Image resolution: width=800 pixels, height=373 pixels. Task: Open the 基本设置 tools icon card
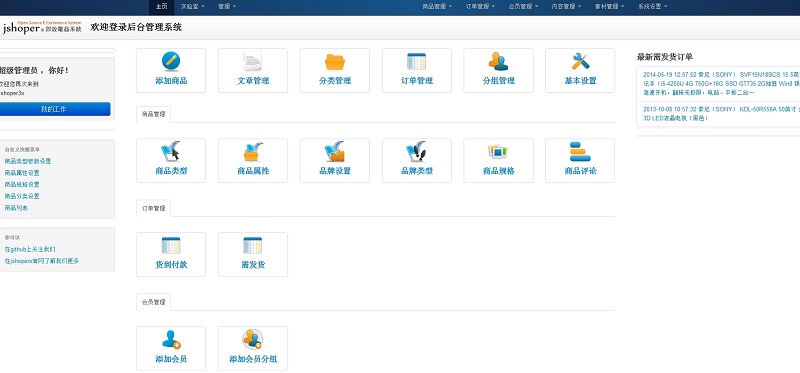(580, 70)
